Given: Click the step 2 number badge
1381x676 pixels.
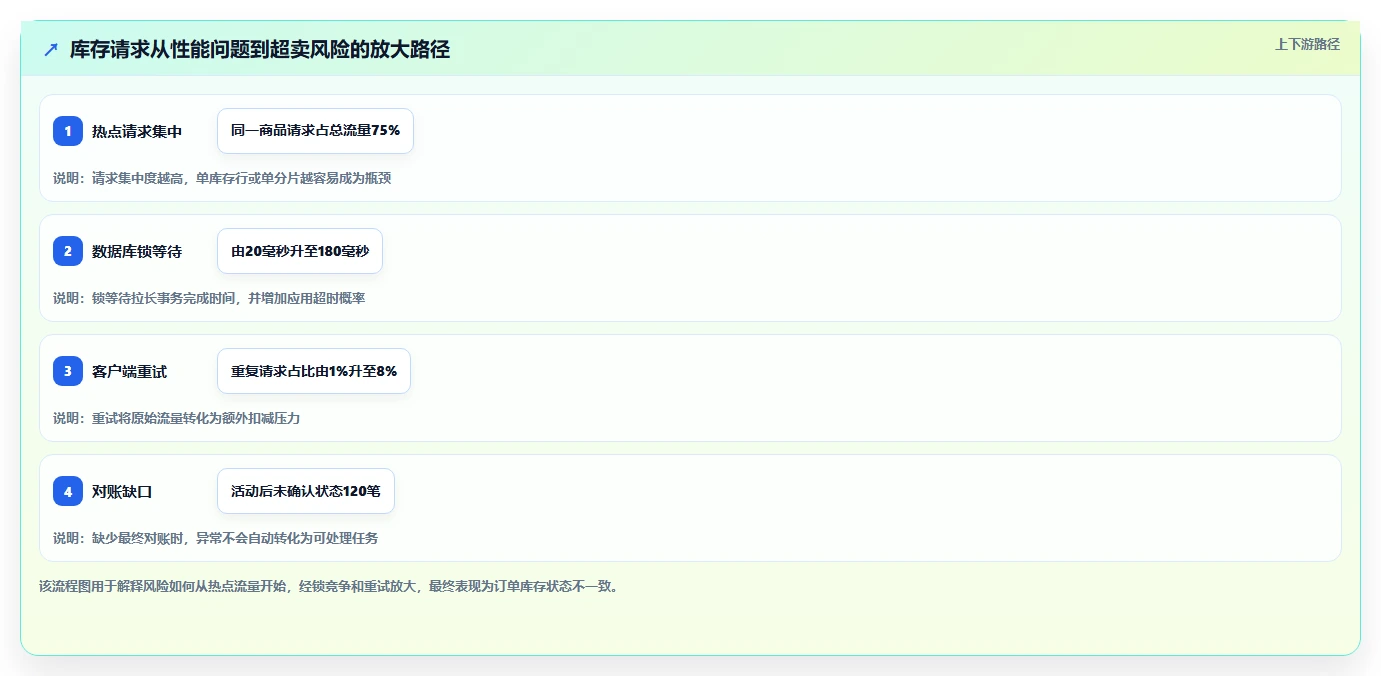Looking at the screenshot, I should coord(68,251).
